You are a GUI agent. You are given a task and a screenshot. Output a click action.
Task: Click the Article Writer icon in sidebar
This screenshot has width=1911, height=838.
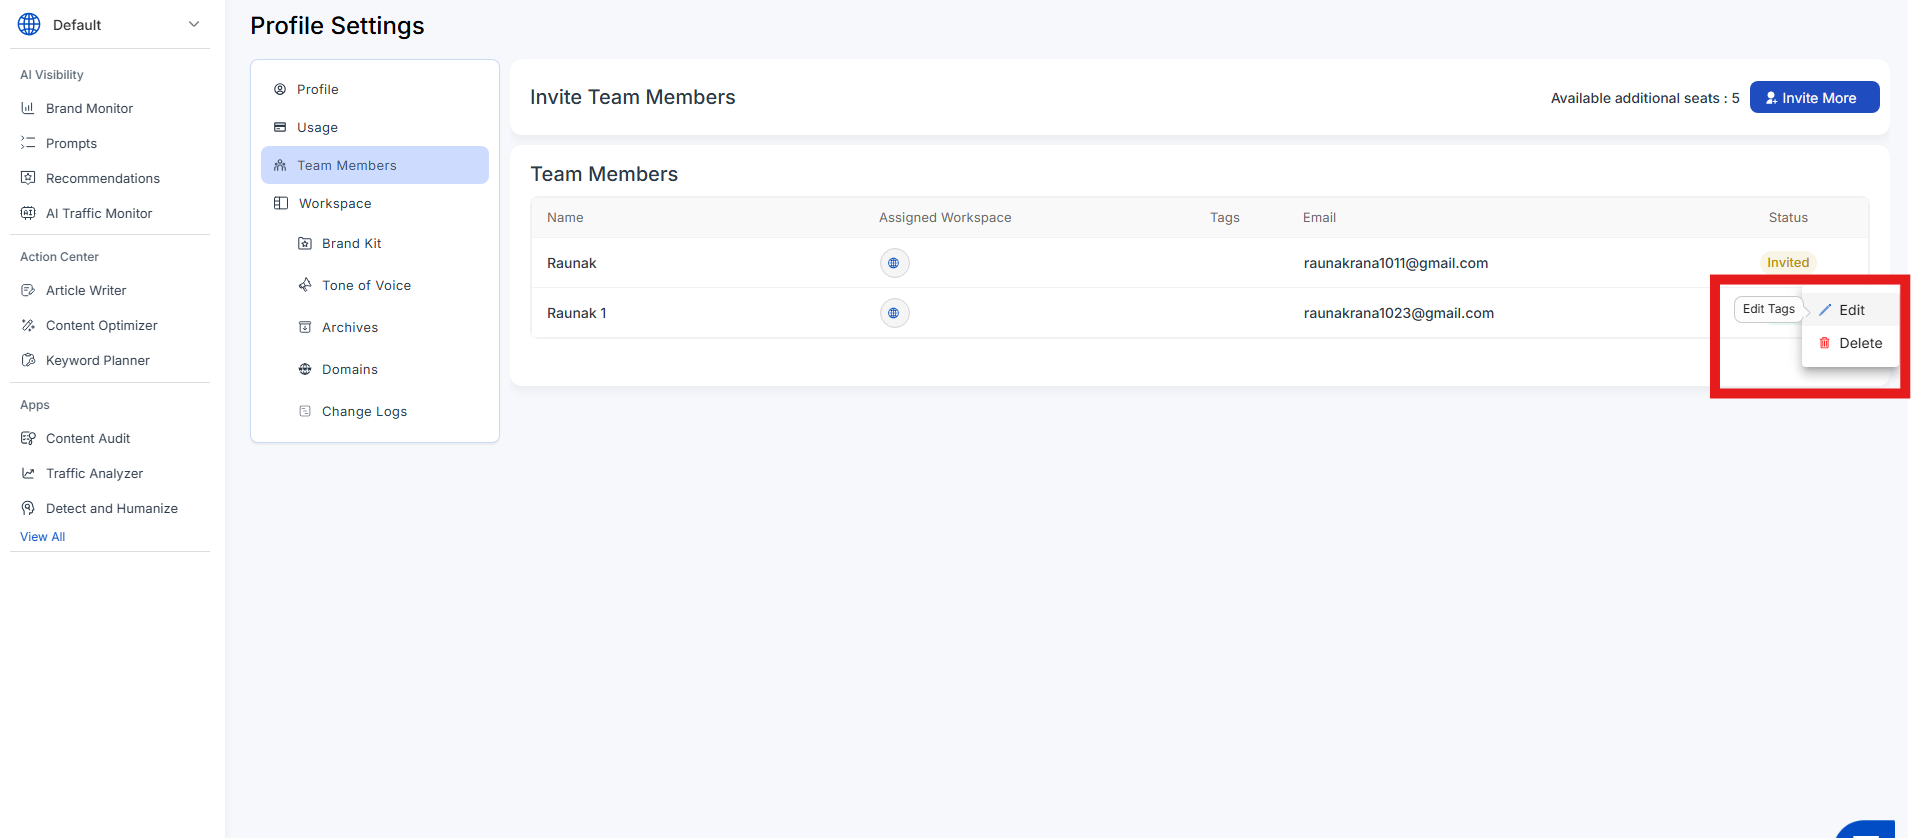pyautogui.click(x=28, y=290)
